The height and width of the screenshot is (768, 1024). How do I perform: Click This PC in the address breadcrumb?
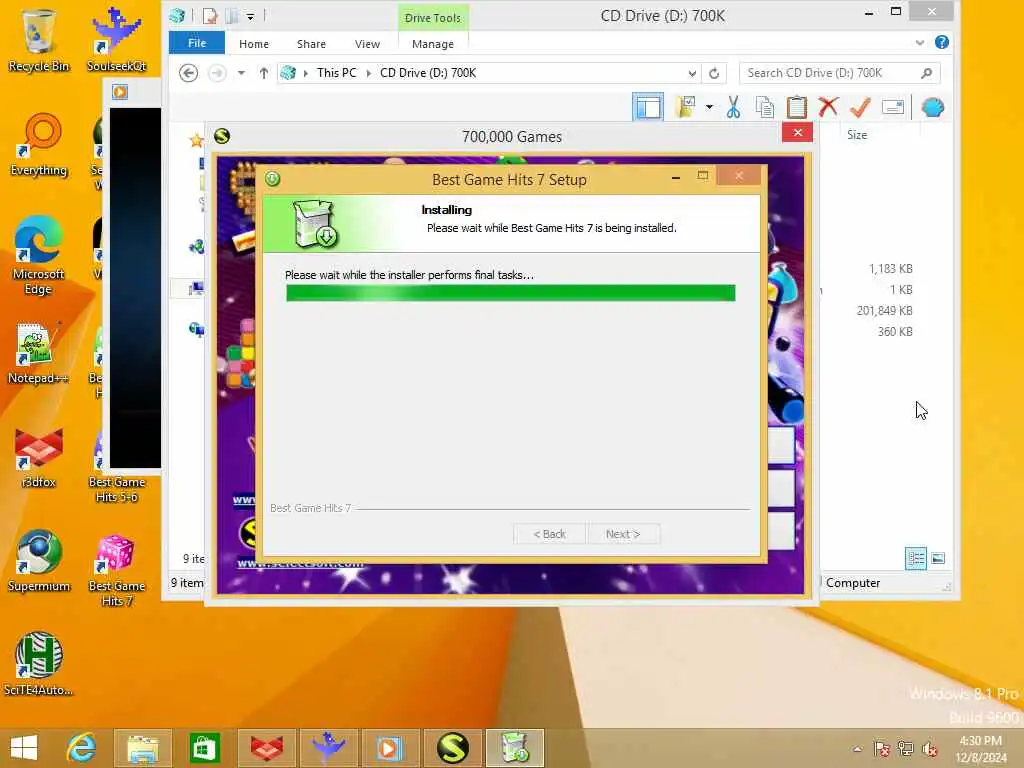(336, 73)
